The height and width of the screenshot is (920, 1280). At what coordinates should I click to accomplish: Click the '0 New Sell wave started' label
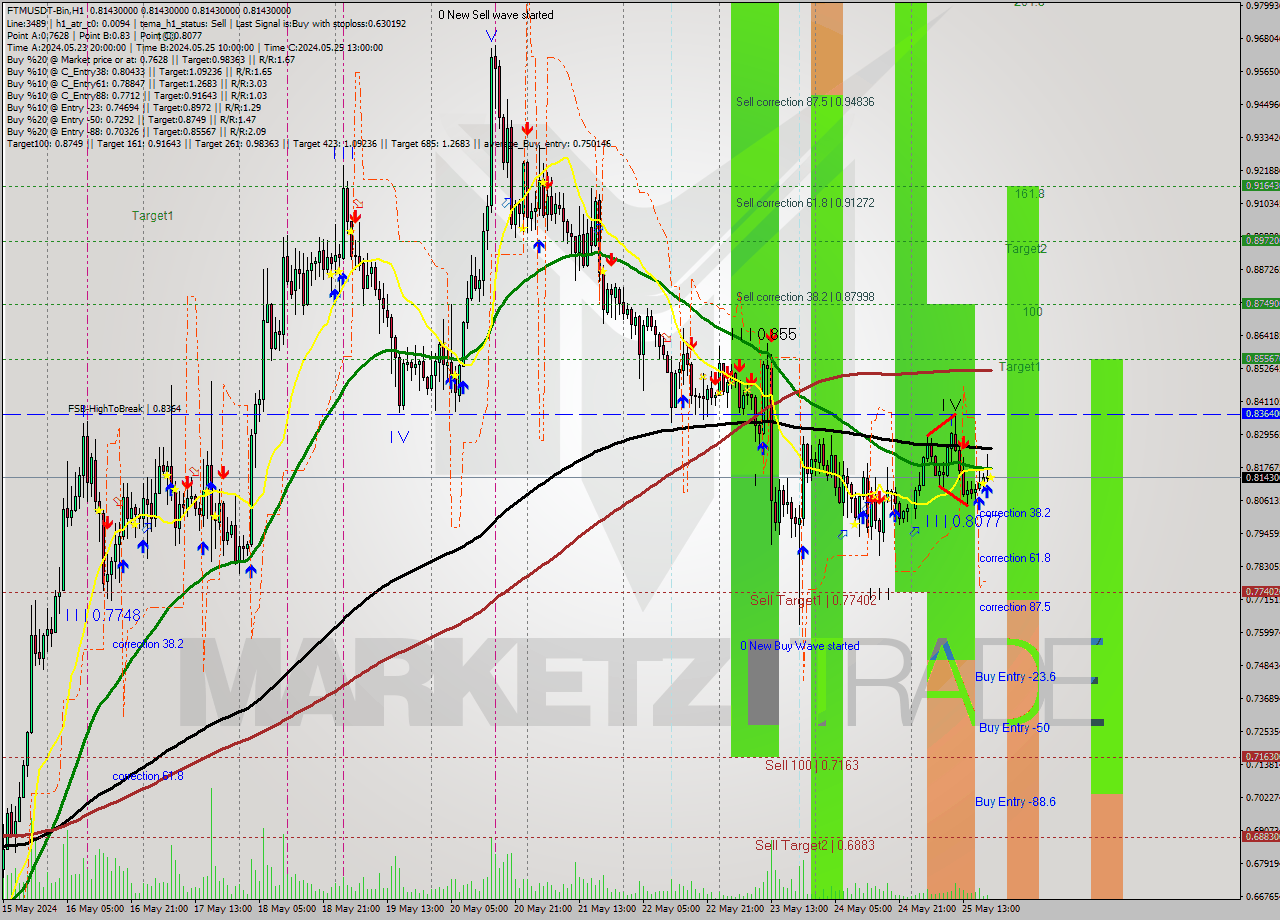pos(496,15)
